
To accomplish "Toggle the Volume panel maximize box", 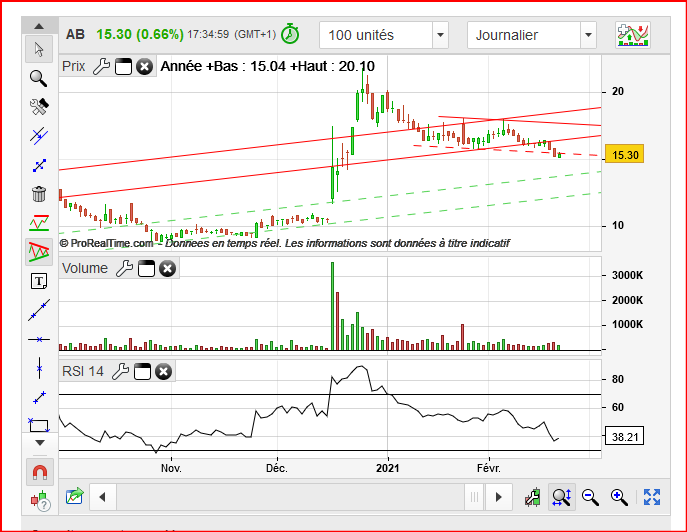I will pyautogui.click(x=146, y=268).
